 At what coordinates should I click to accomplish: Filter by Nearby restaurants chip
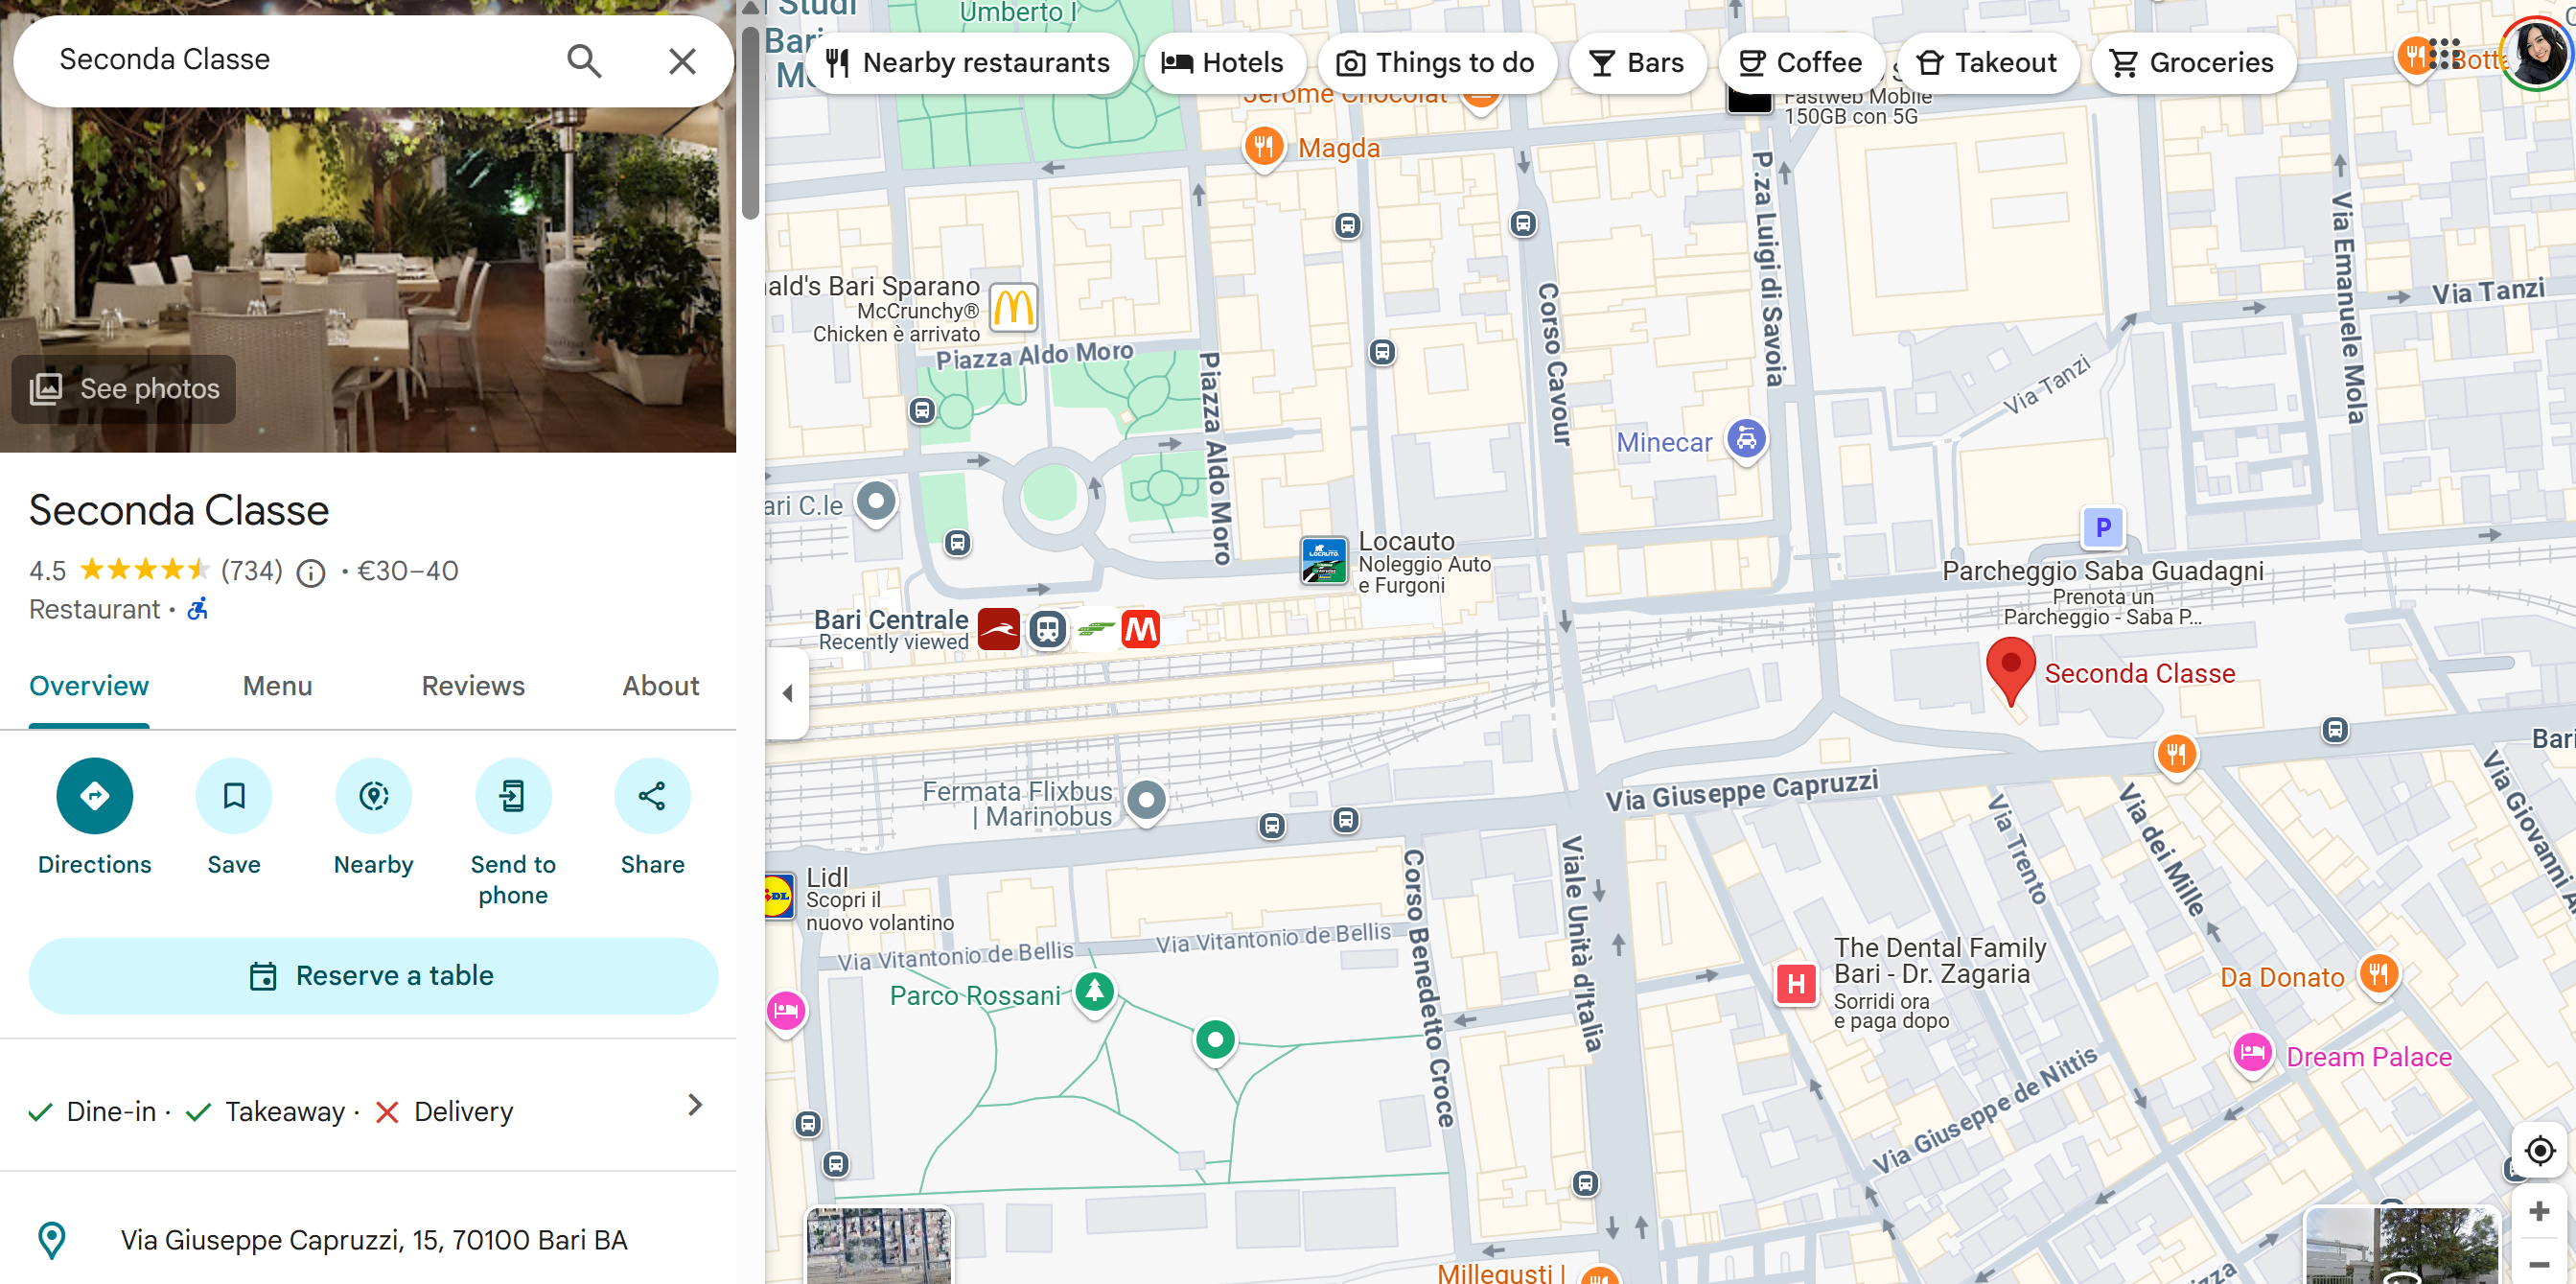(967, 63)
